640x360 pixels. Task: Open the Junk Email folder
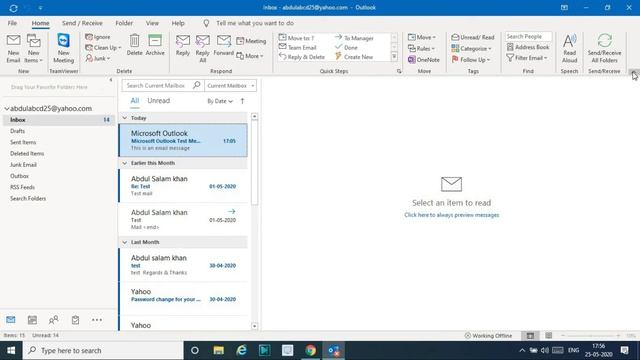pyautogui.click(x=23, y=164)
